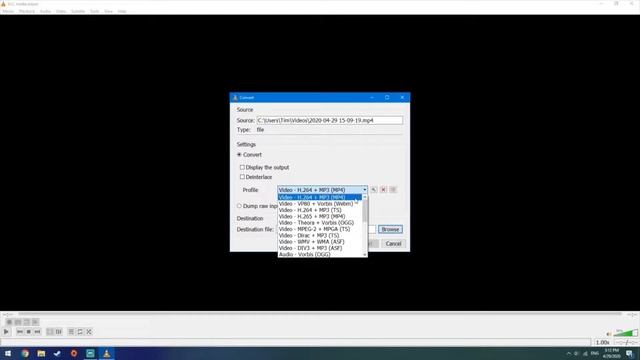
Task: Choose Video - H.264 + MP3 (TS) profile
Action: 320,210
